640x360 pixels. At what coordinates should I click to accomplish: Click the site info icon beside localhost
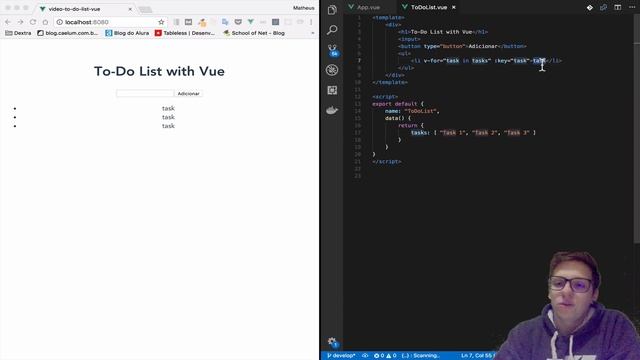click(x=60, y=22)
